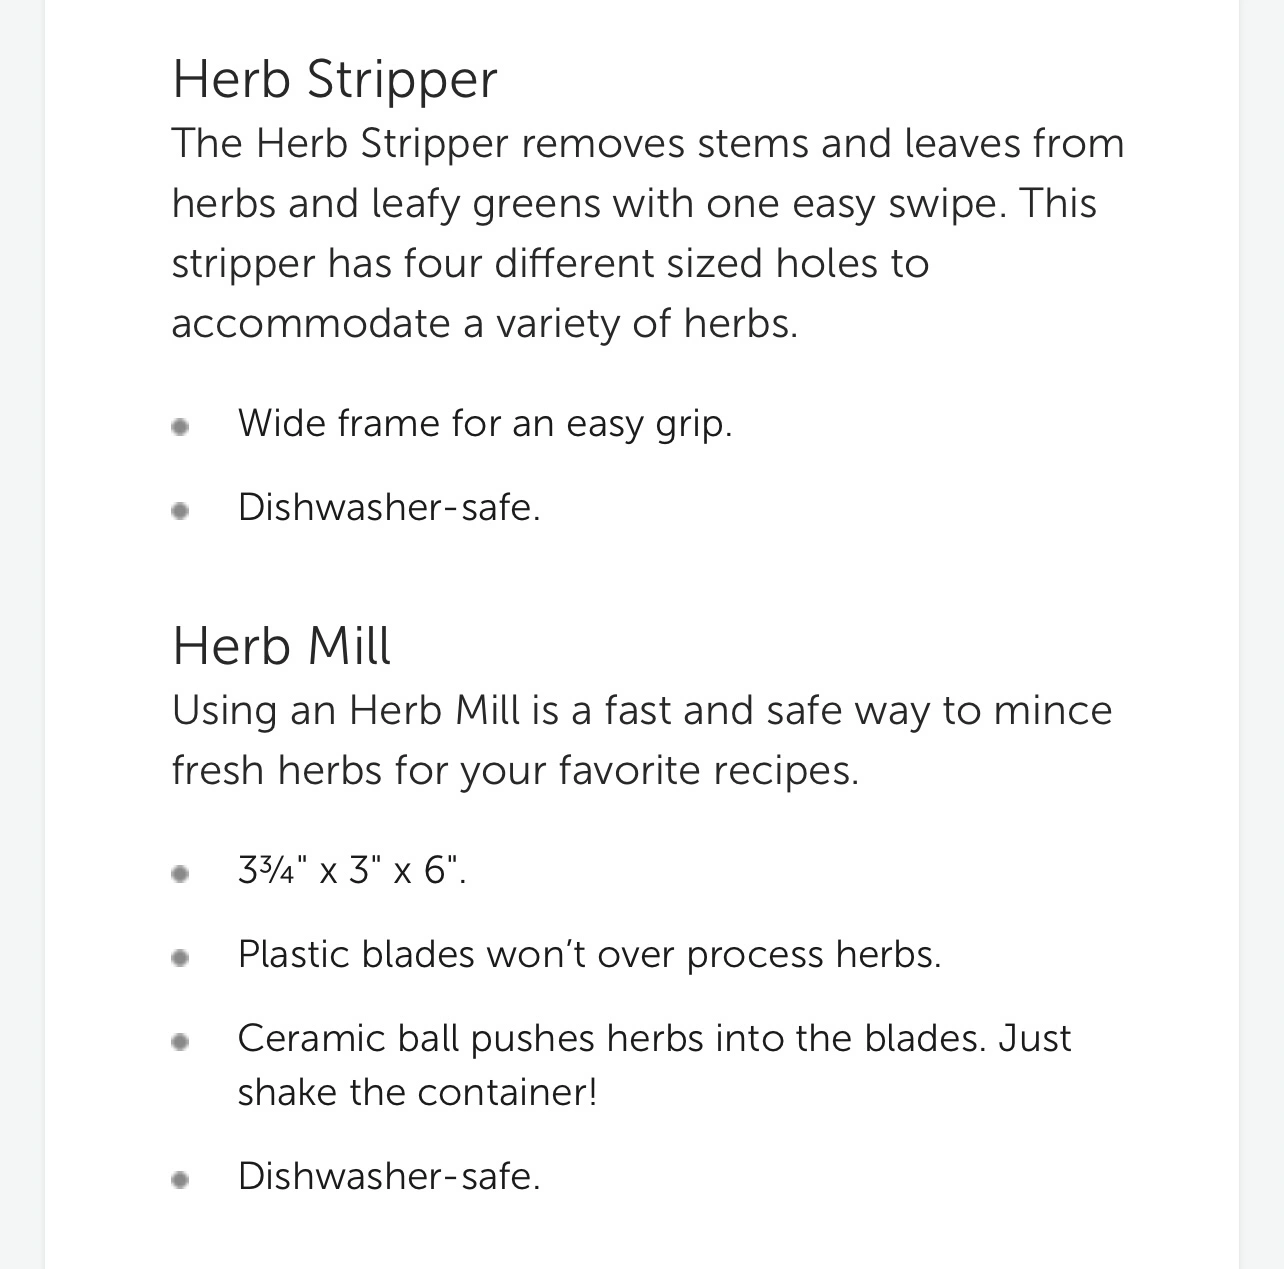This screenshot has width=1284, height=1269.
Task: Click the Herb Mill heading
Action: tap(281, 646)
